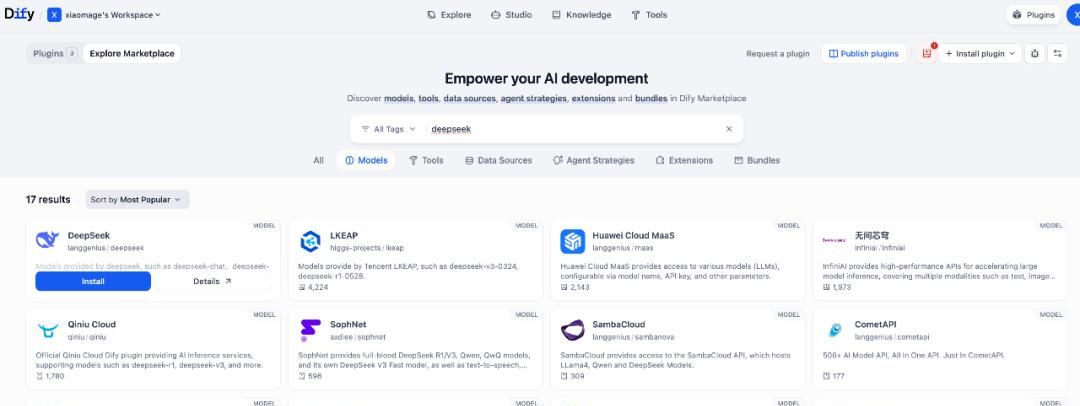This screenshot has width=1080, height=406.
Task: Click the models link in the subtitle
Action: tap(399, 99)
